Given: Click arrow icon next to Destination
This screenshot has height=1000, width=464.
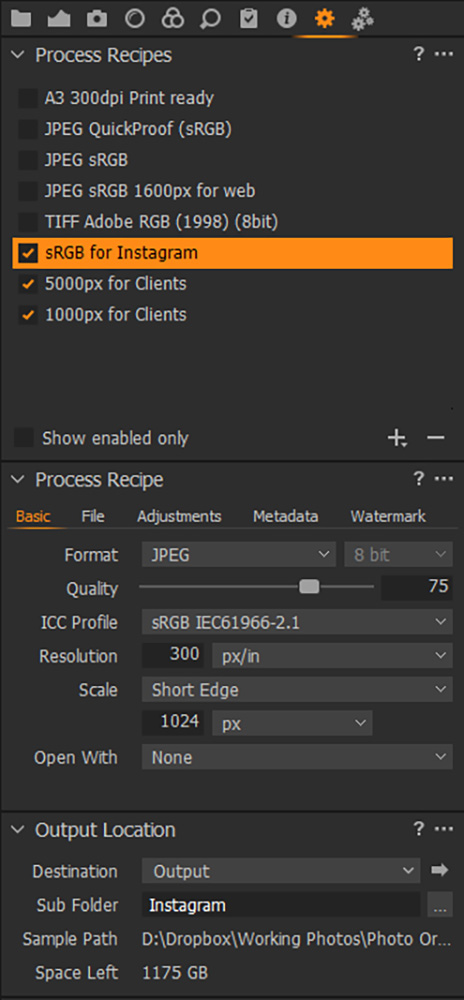Looking at the screenshot, I should point(440,870).
